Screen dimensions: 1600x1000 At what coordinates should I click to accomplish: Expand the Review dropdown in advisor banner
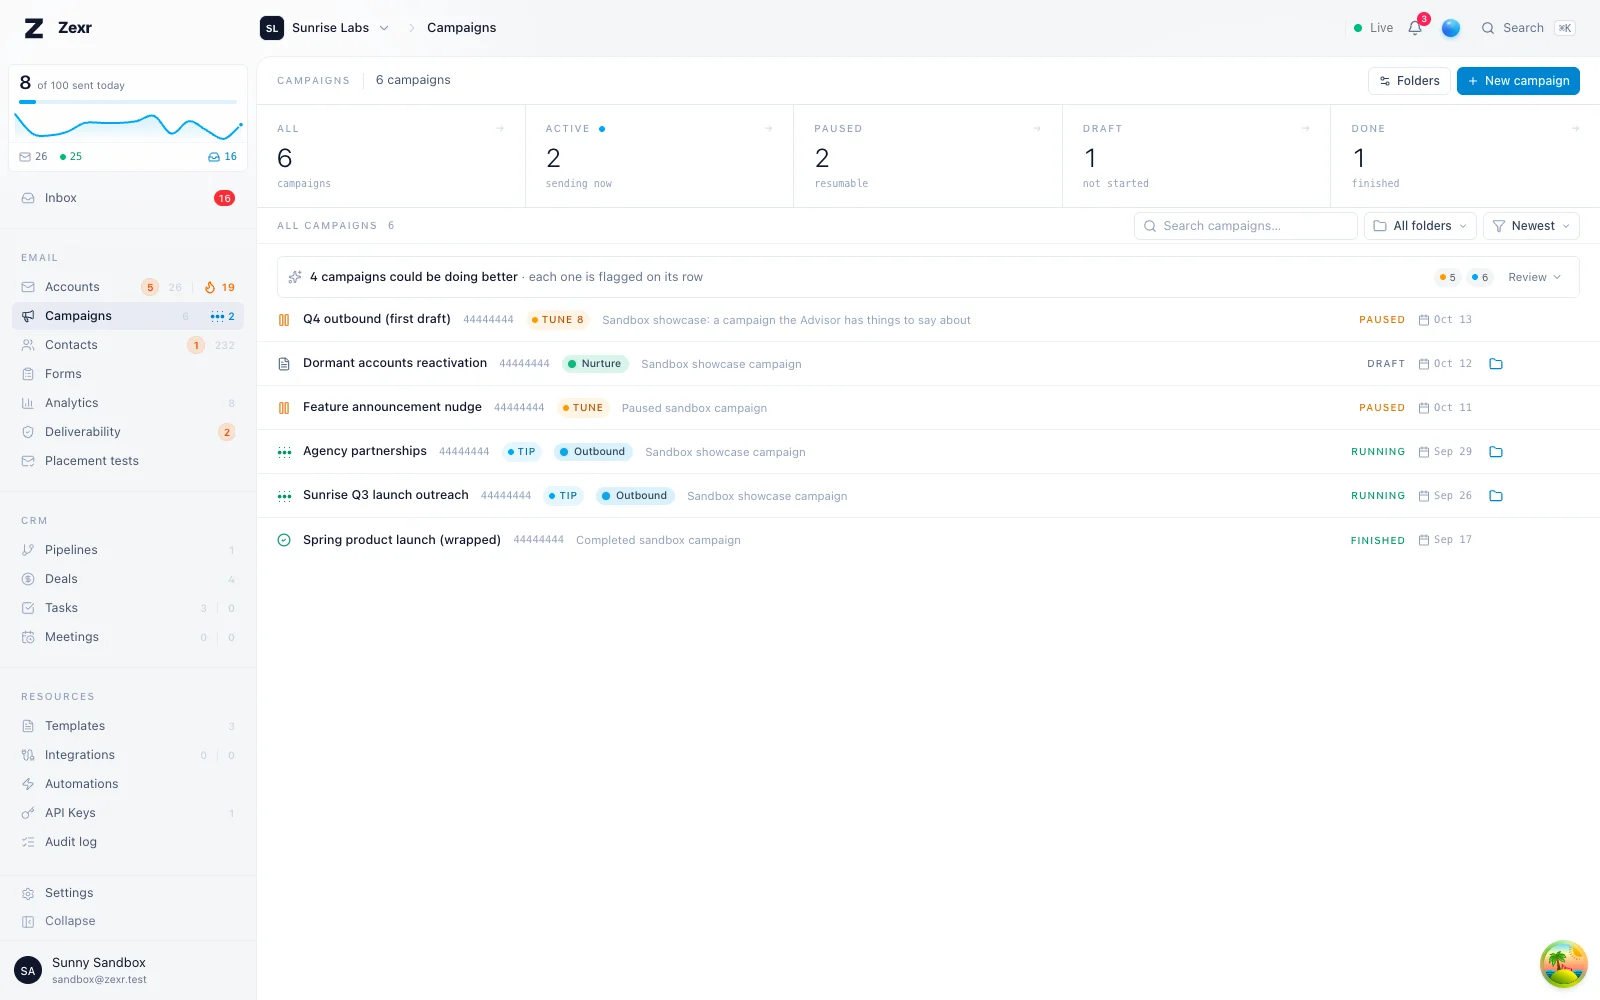pyautogui.click(x=1534, y=277)
